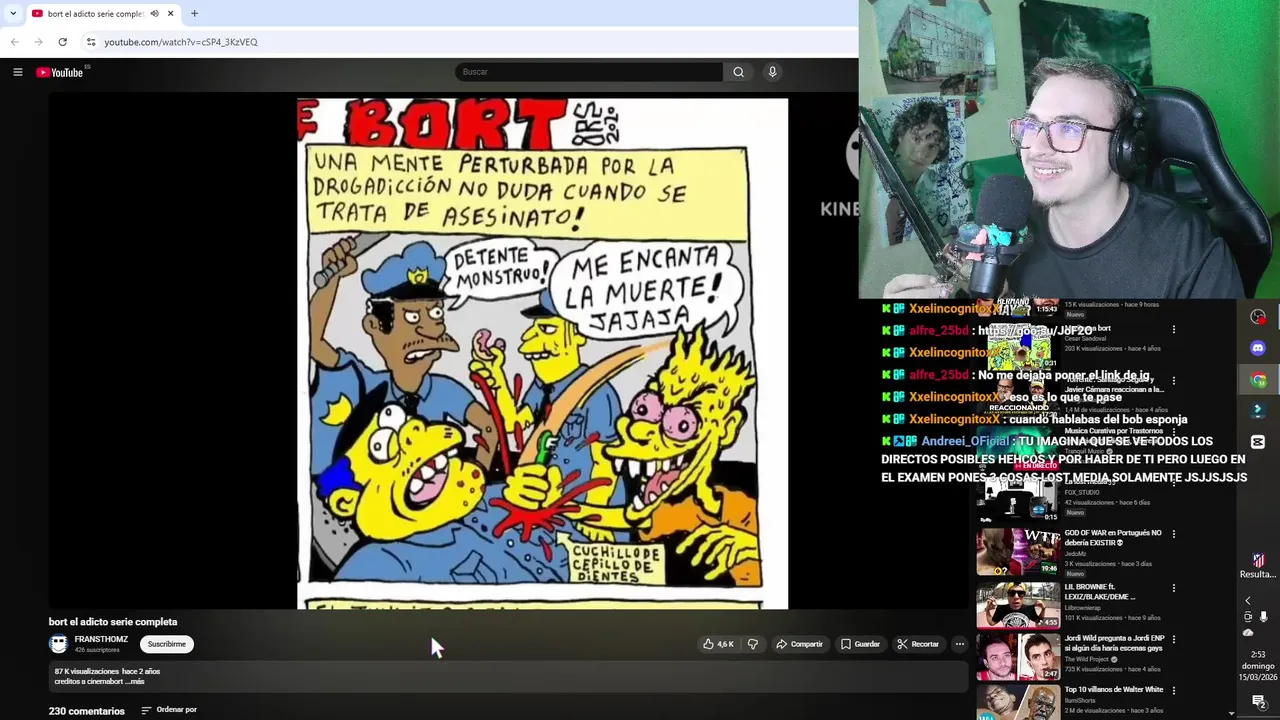1280x720 pixels.
Task: Open Top 10 villanos de Walter White
Action: pos(1113,689)
